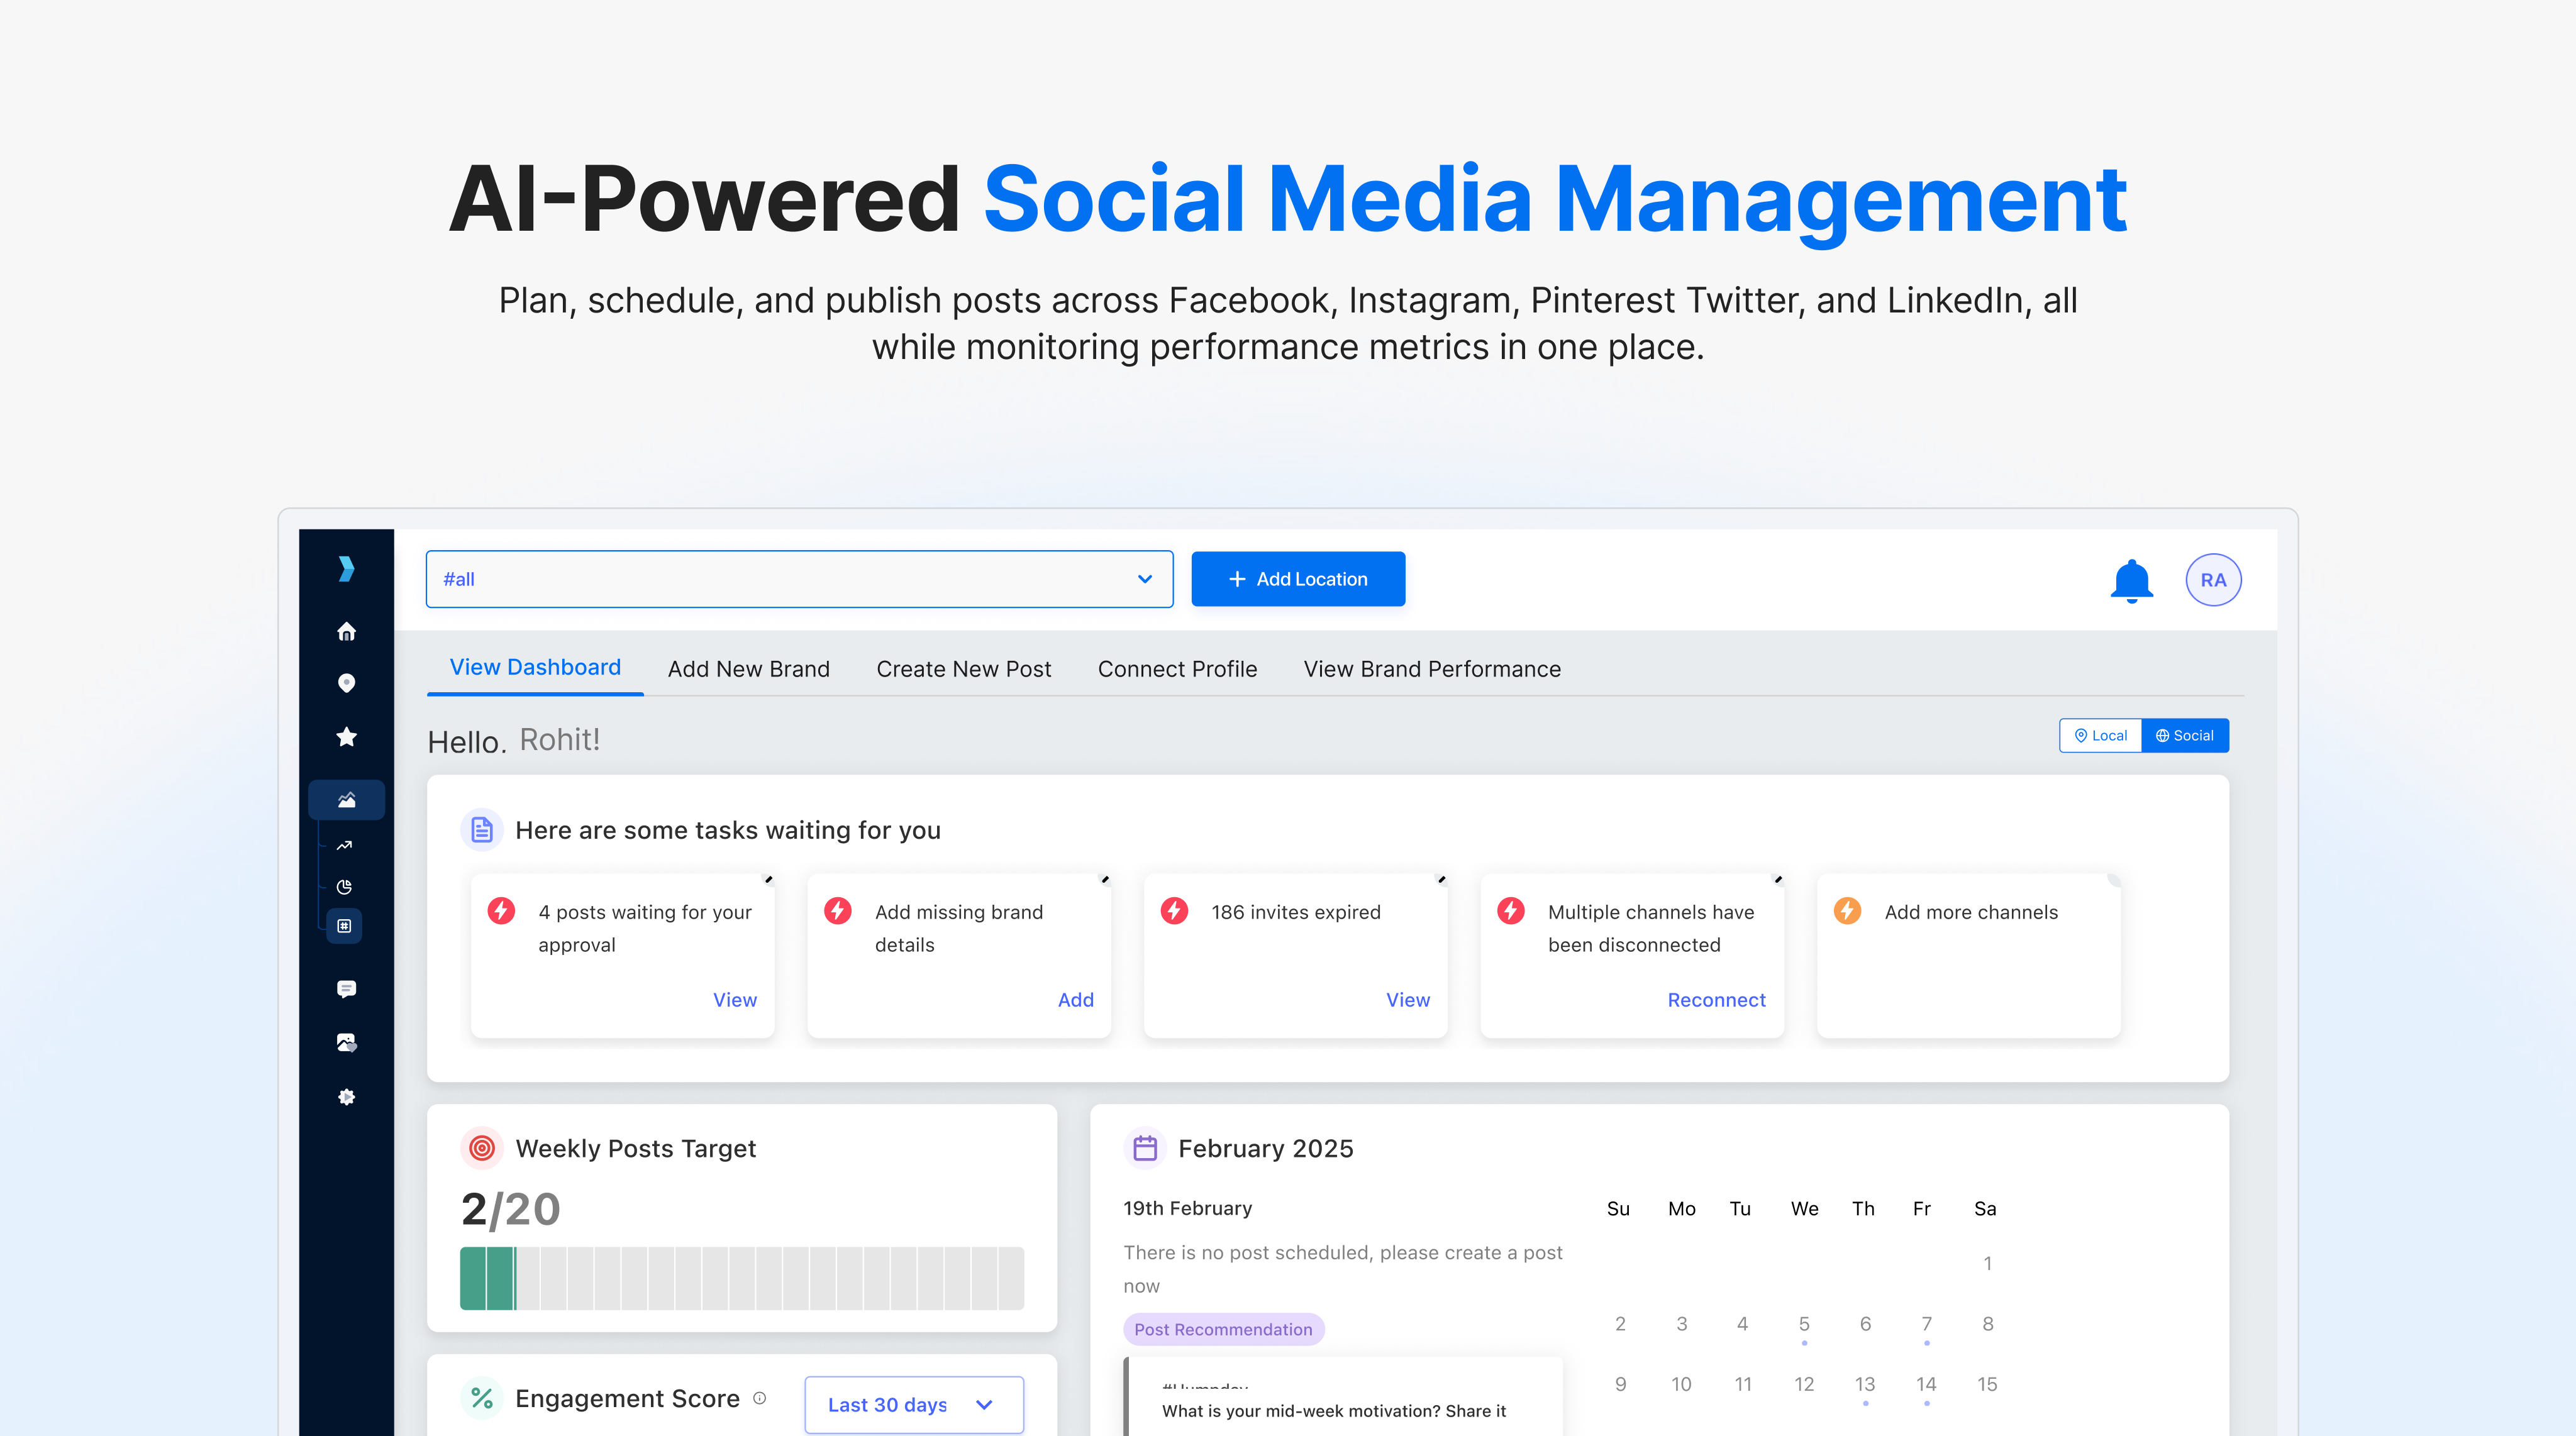Open the notifications bell
This screenshot has width=2576, height=1436.
click(x=2131, y=580)
